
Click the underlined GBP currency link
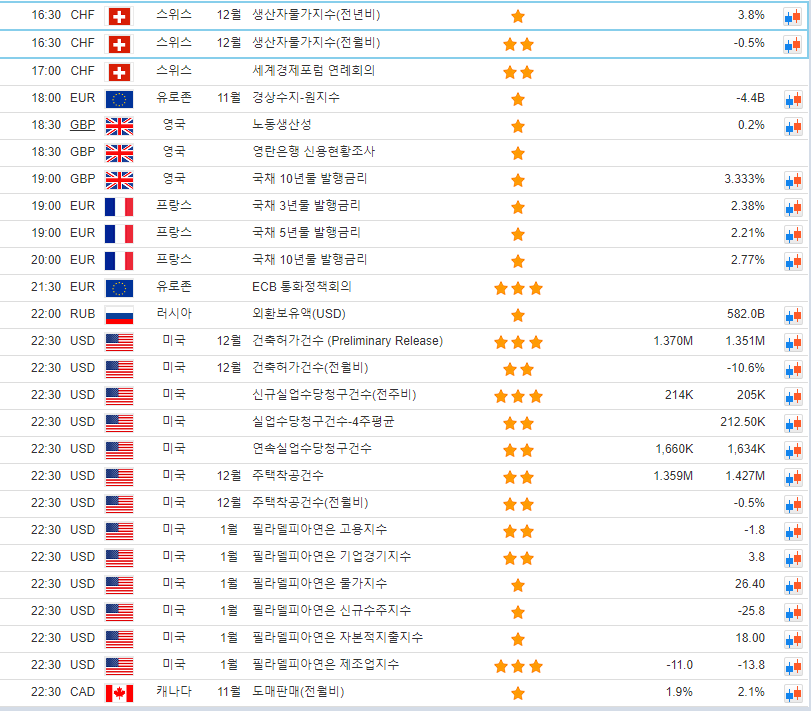[x=82, y=125]
